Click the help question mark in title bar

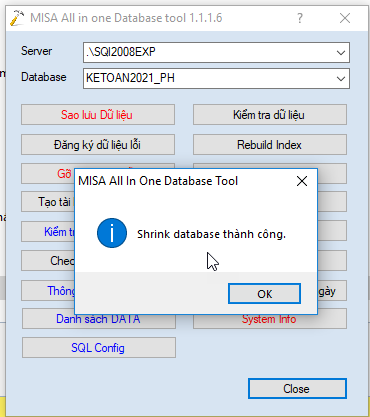pos(300,18)
